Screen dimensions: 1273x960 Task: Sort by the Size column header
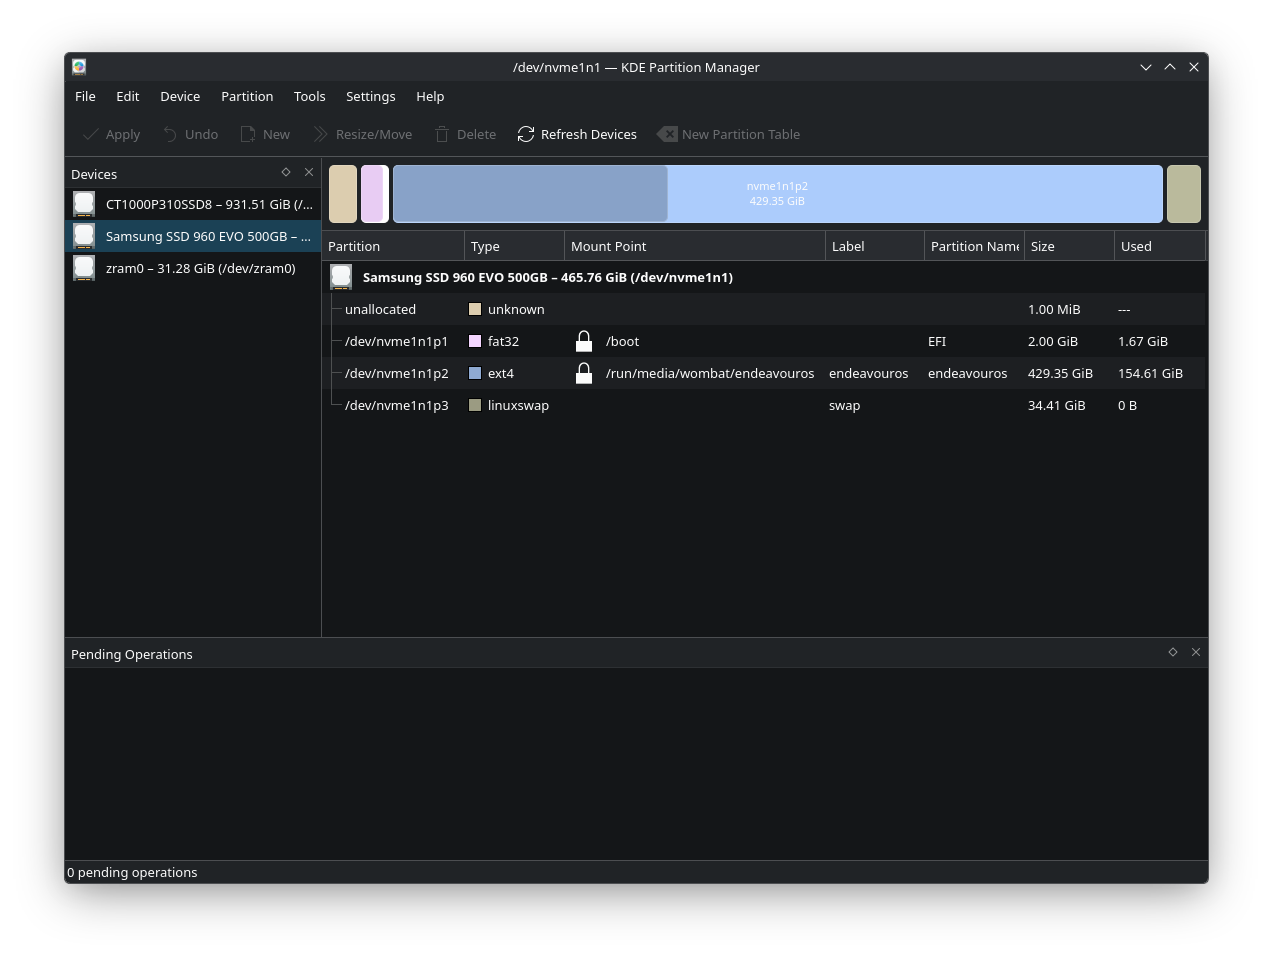1042,246
